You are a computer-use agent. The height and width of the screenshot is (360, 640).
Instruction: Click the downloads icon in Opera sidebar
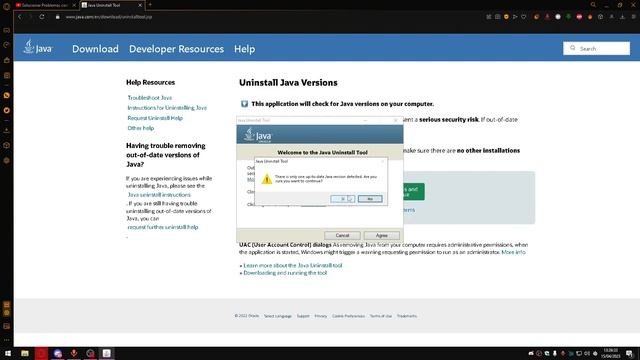pos(7,131)
